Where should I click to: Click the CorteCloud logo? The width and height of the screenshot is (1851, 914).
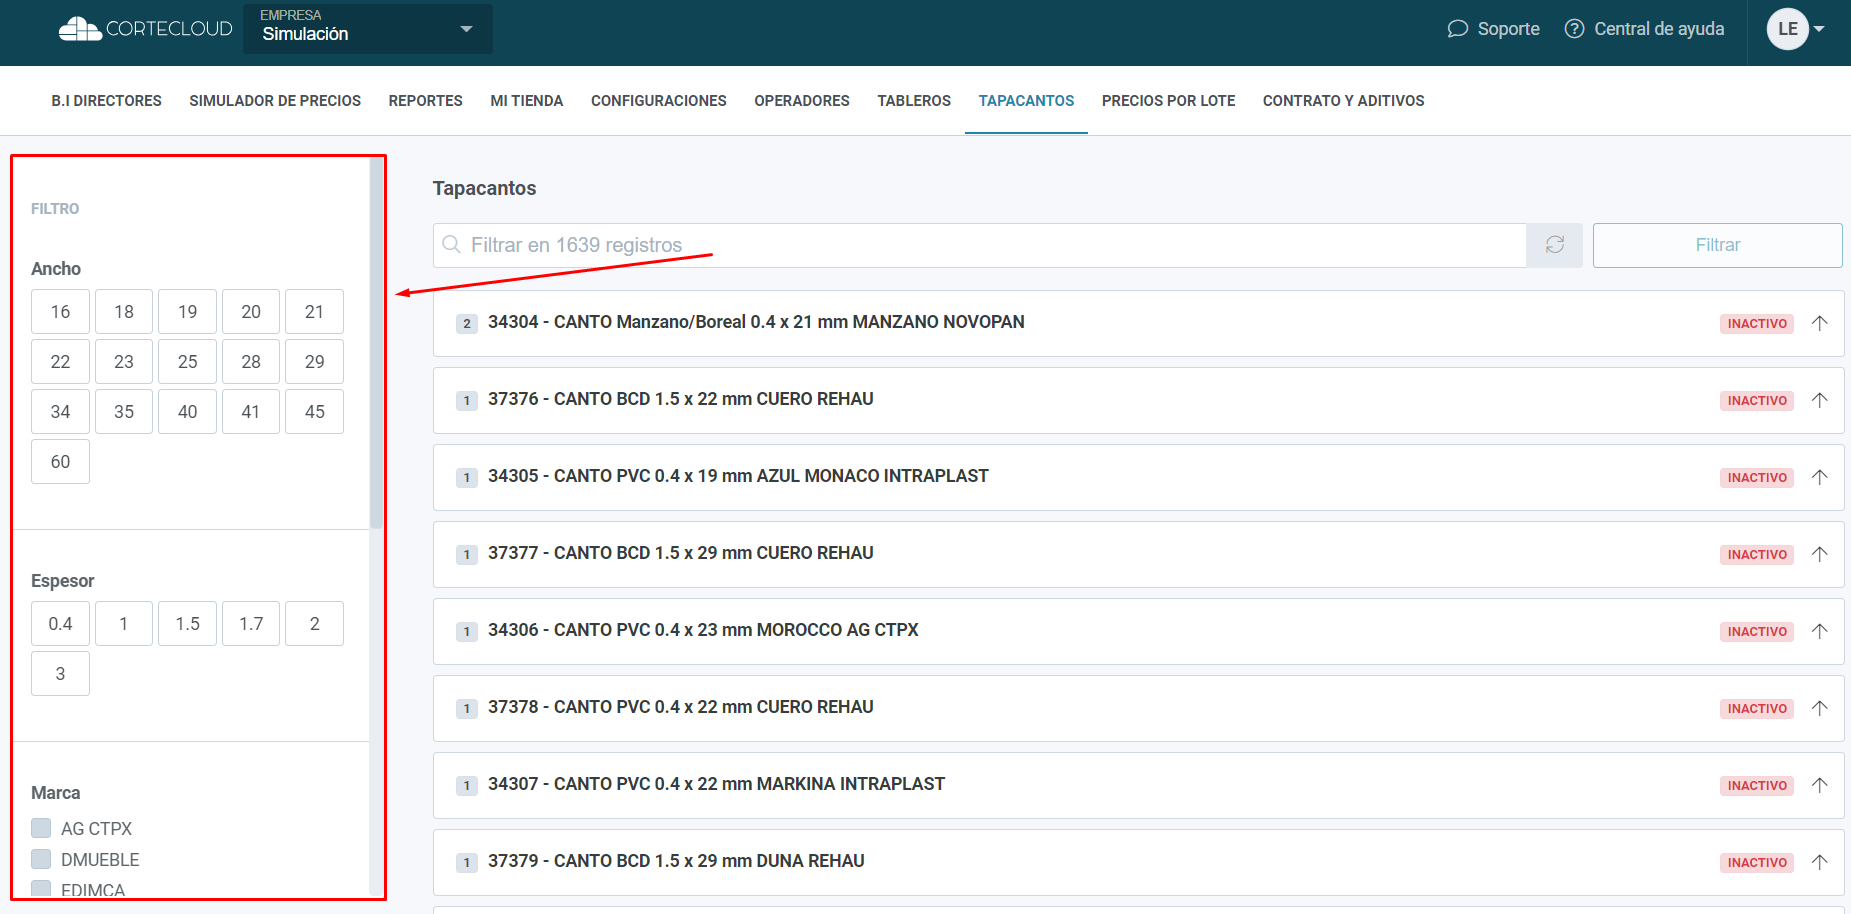click(x=145, y=29)
